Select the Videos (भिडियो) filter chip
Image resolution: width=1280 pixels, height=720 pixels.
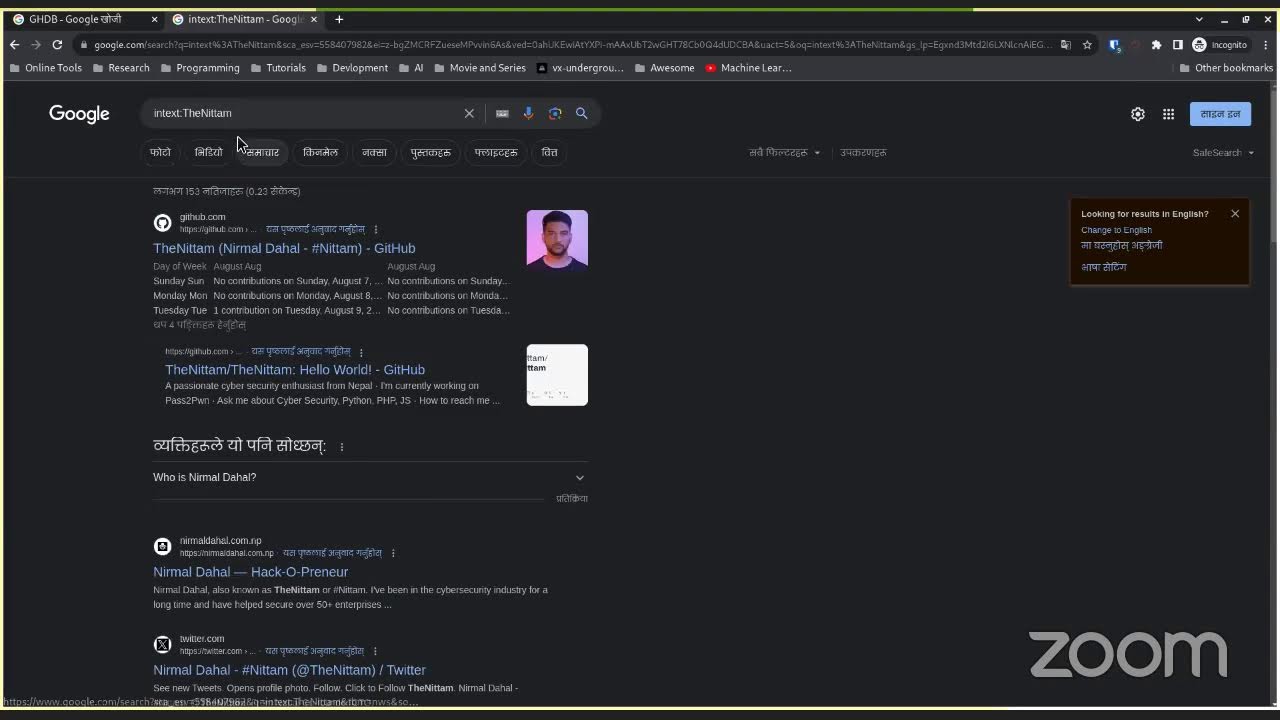[x=209, y=152]
